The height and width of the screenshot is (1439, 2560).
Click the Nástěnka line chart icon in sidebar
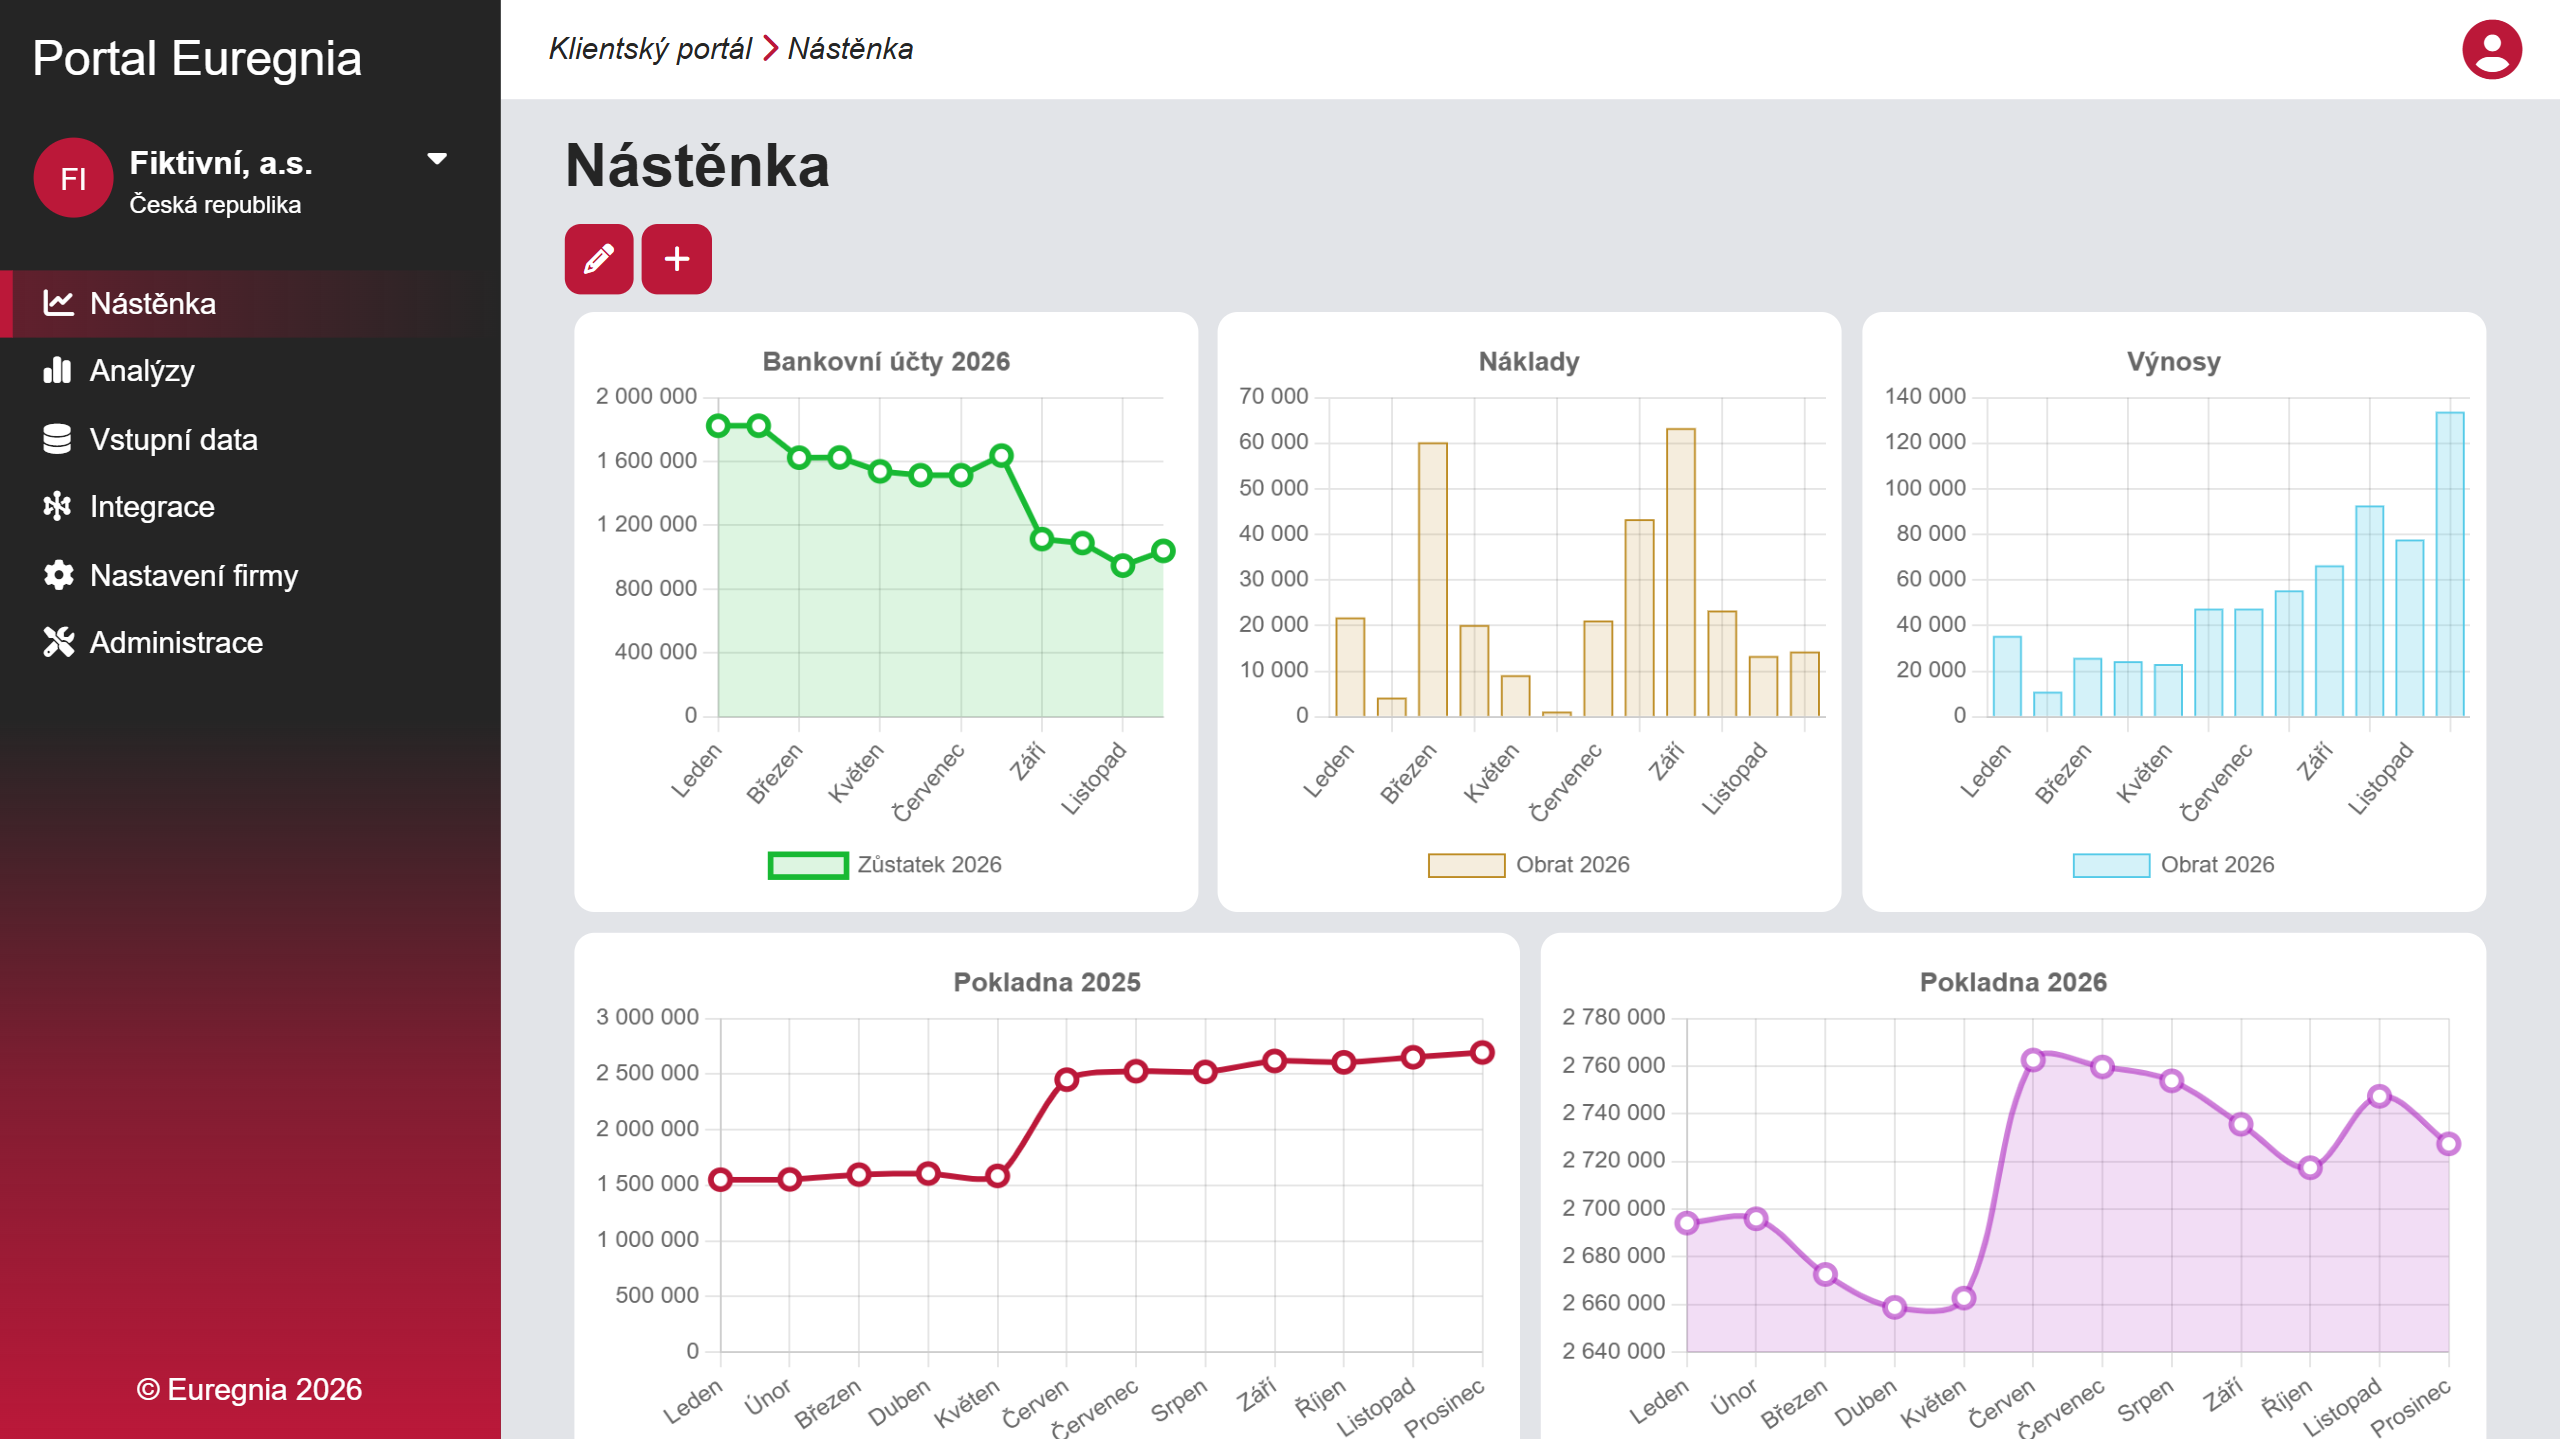pyautogui.click(x=58, y=303)
